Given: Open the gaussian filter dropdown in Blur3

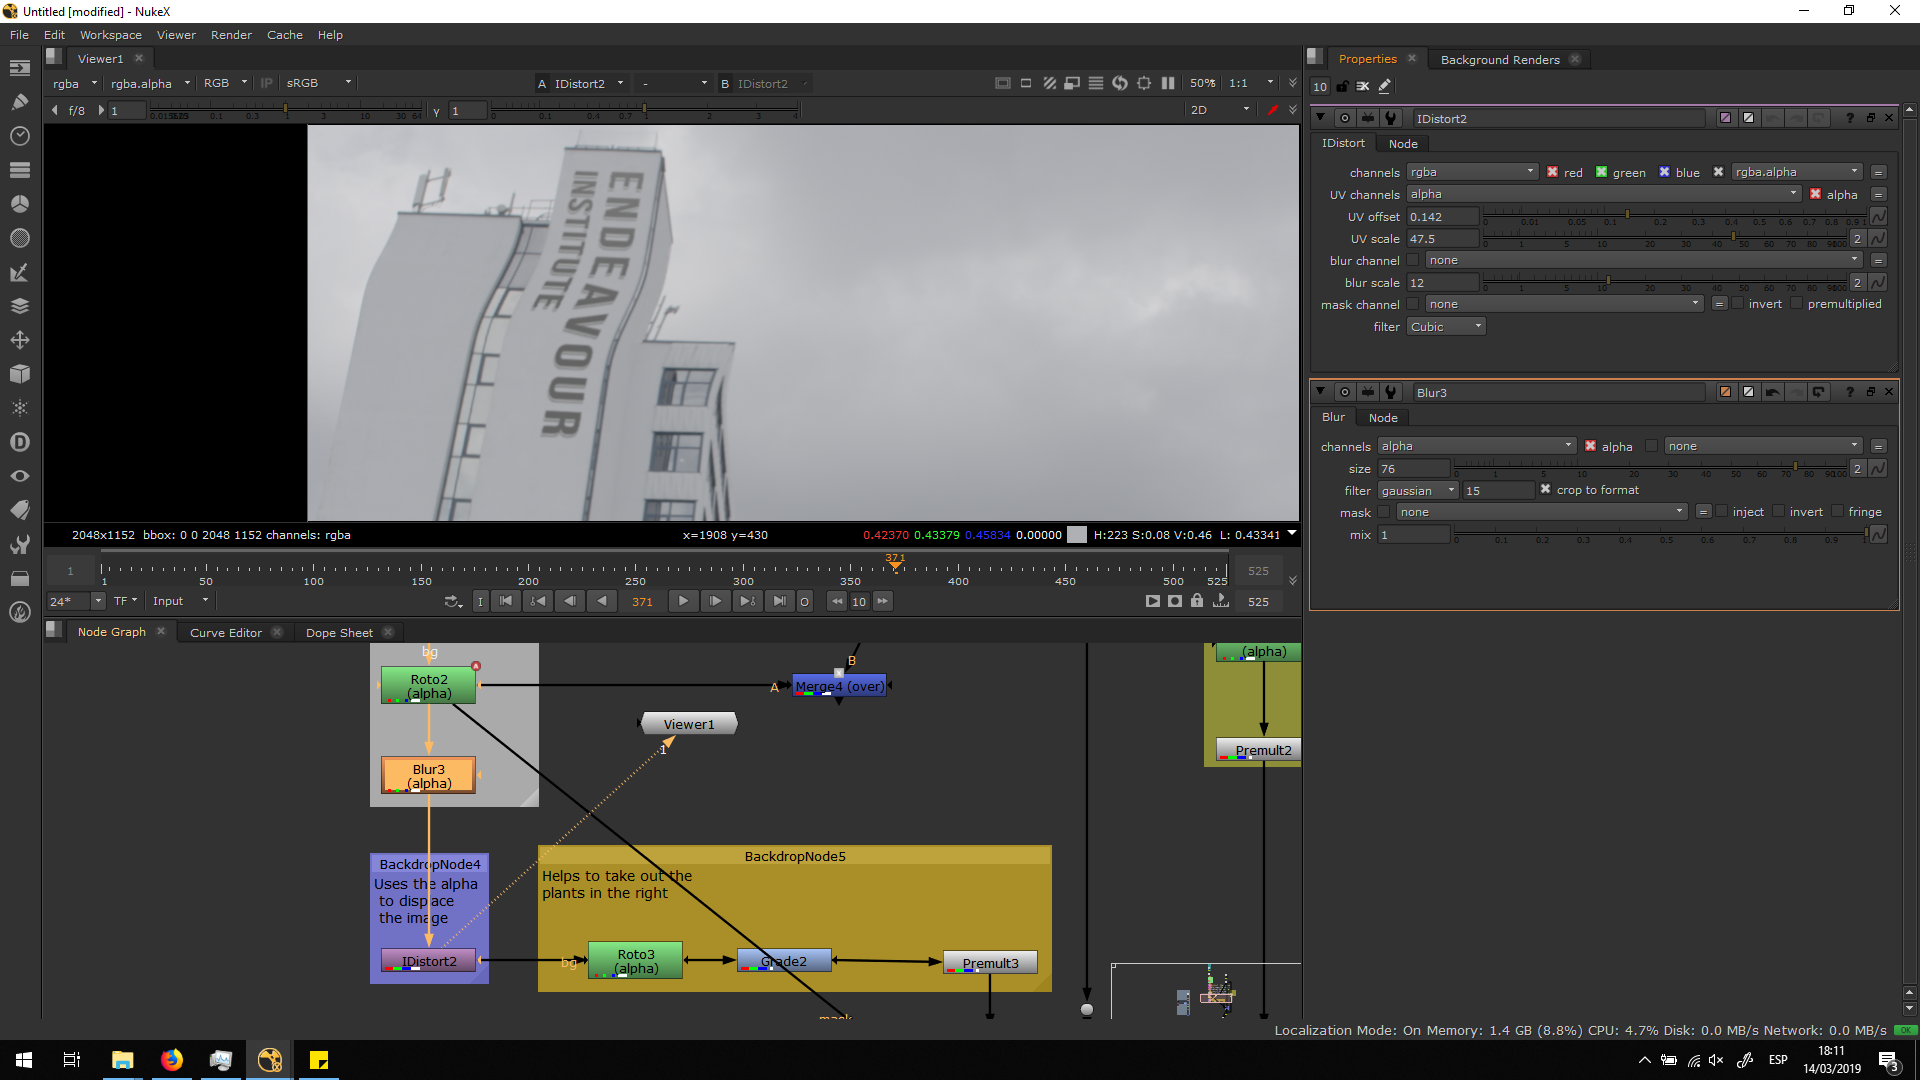Looking at the screenshot, I should pos(1417,491).
